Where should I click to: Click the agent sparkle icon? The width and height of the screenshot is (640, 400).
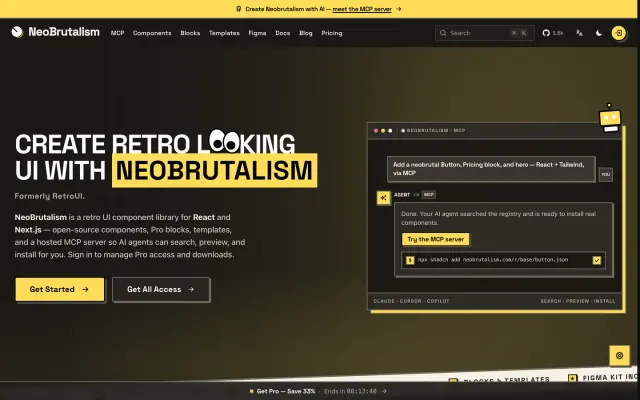[384, 198]
